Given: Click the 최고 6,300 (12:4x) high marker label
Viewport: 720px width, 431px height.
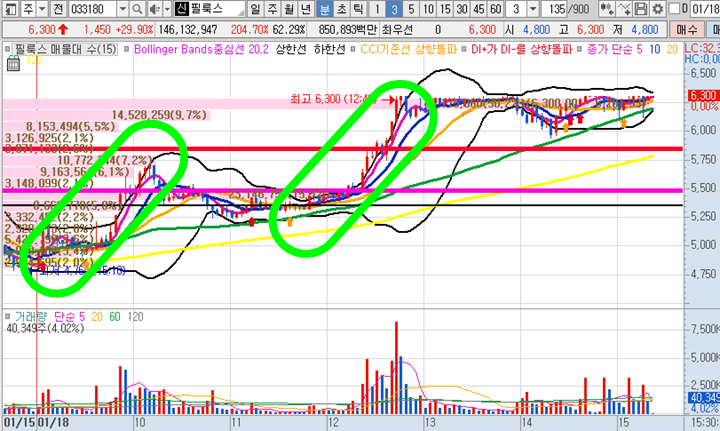Looking at the screenshot, I should [333, 99].
